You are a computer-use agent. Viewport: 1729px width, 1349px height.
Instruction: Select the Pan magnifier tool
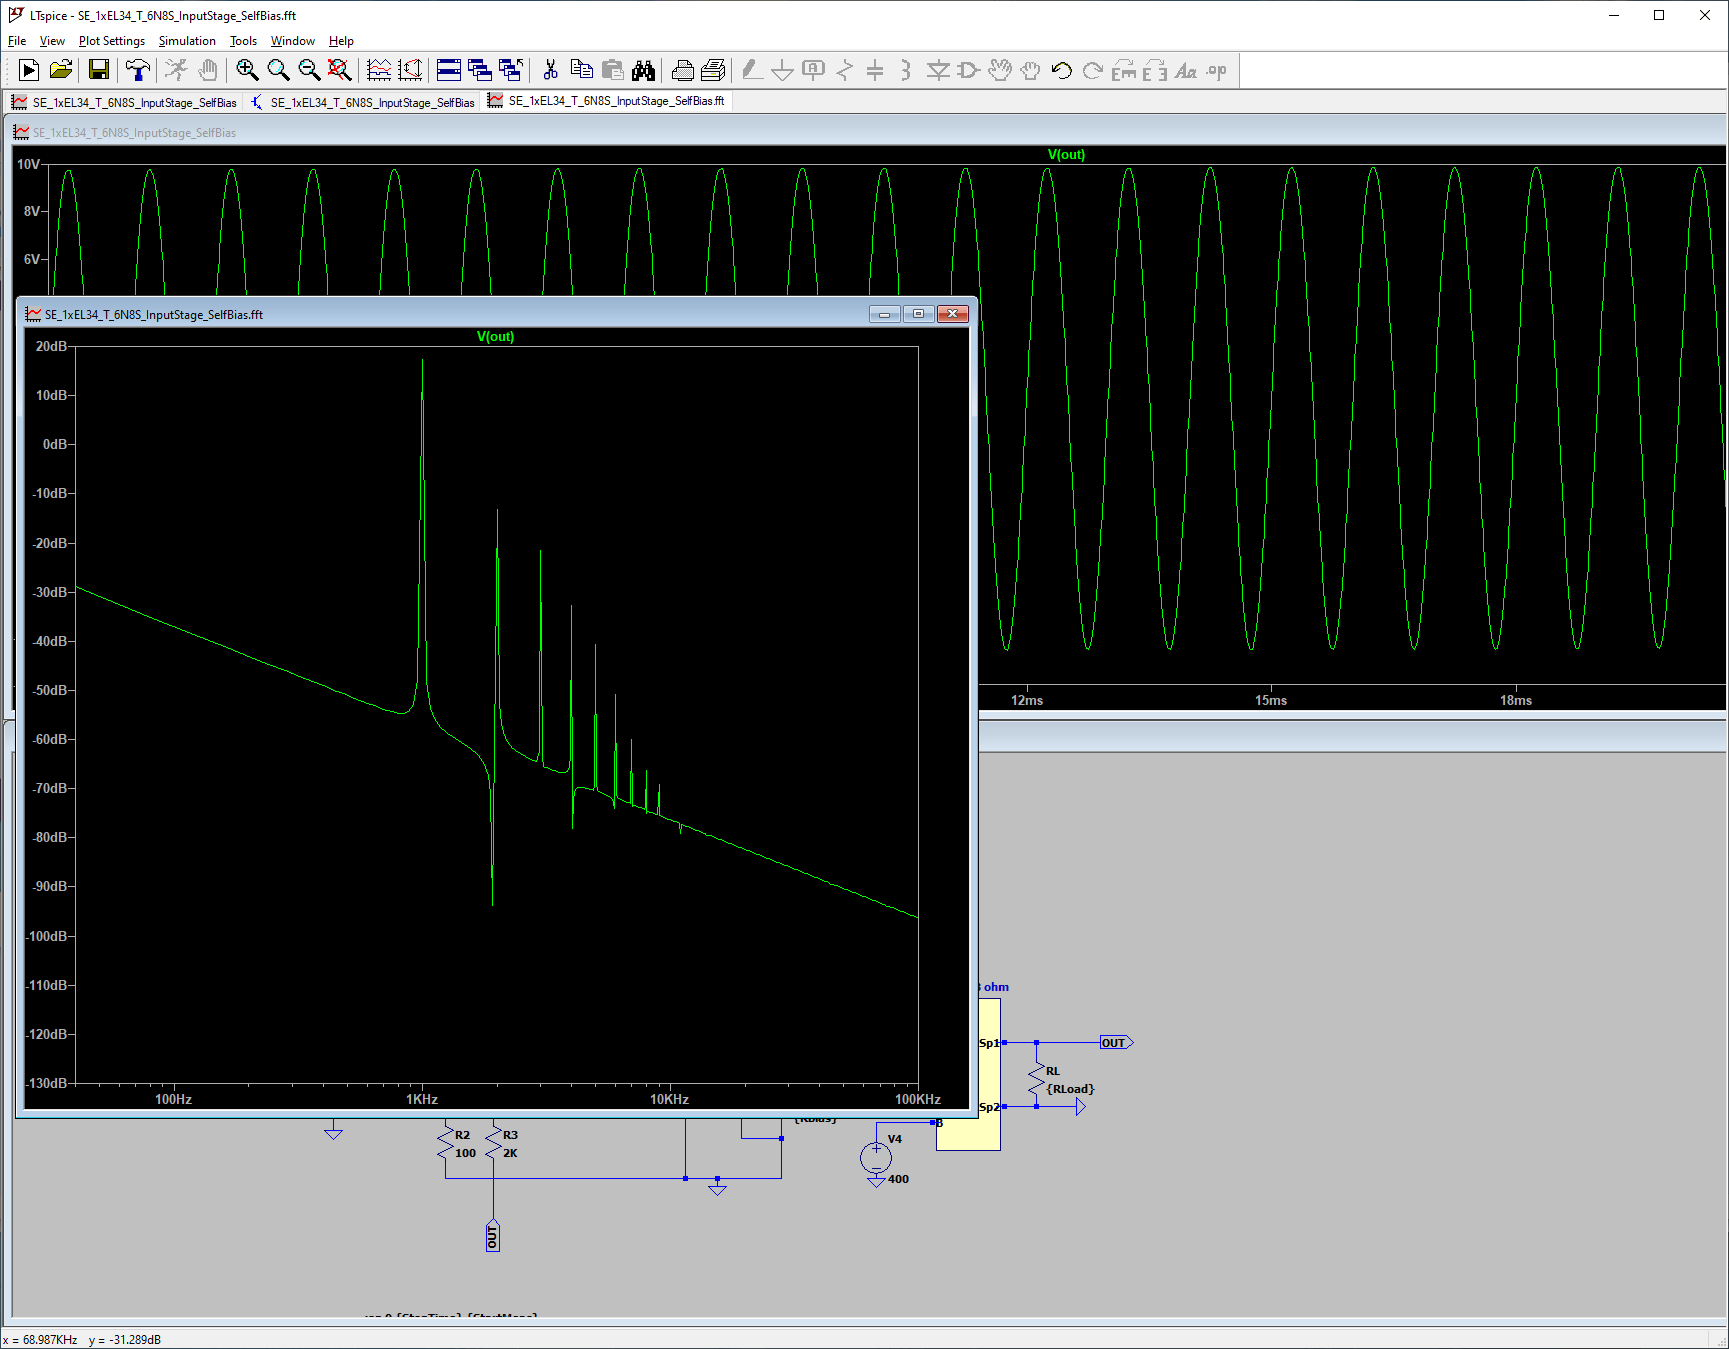point(278,70)
